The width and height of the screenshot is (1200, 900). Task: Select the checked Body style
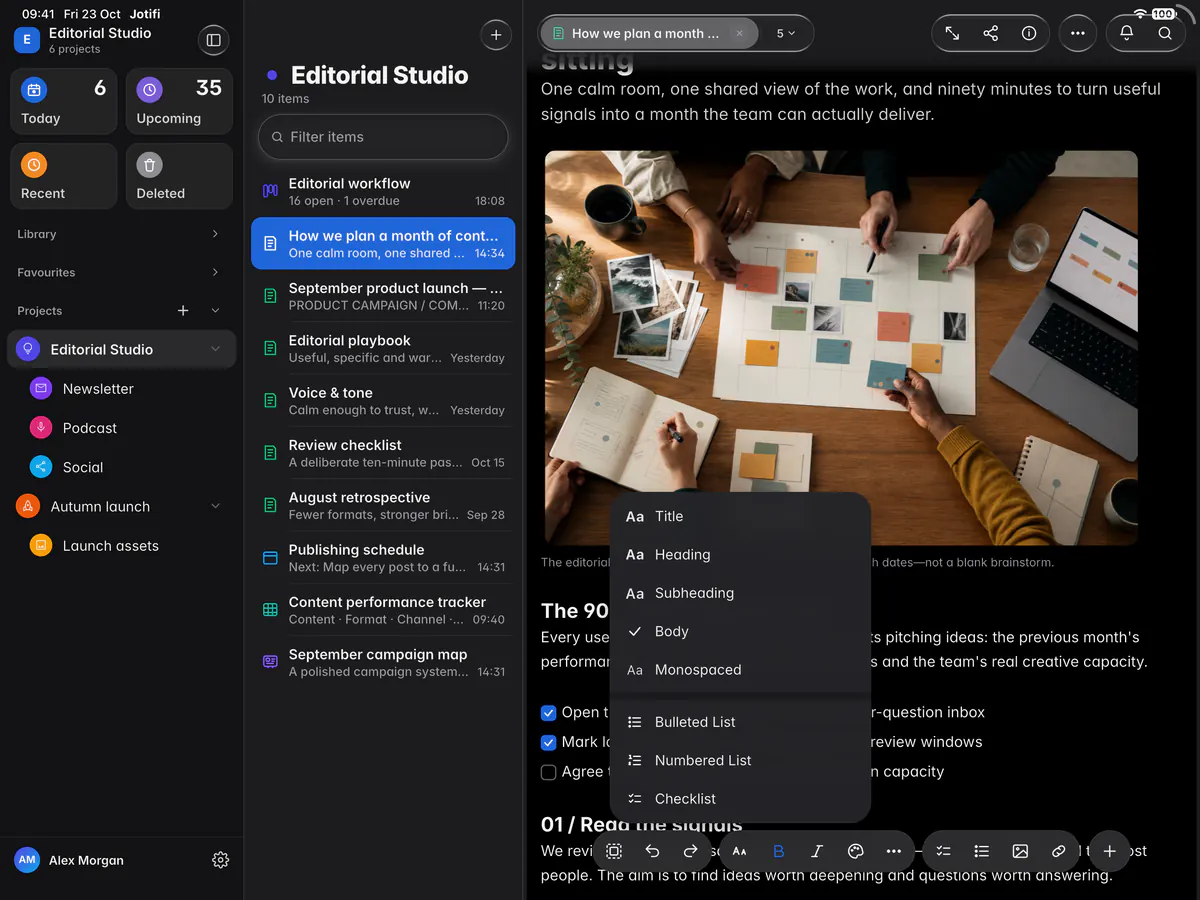tap(740, 632)
